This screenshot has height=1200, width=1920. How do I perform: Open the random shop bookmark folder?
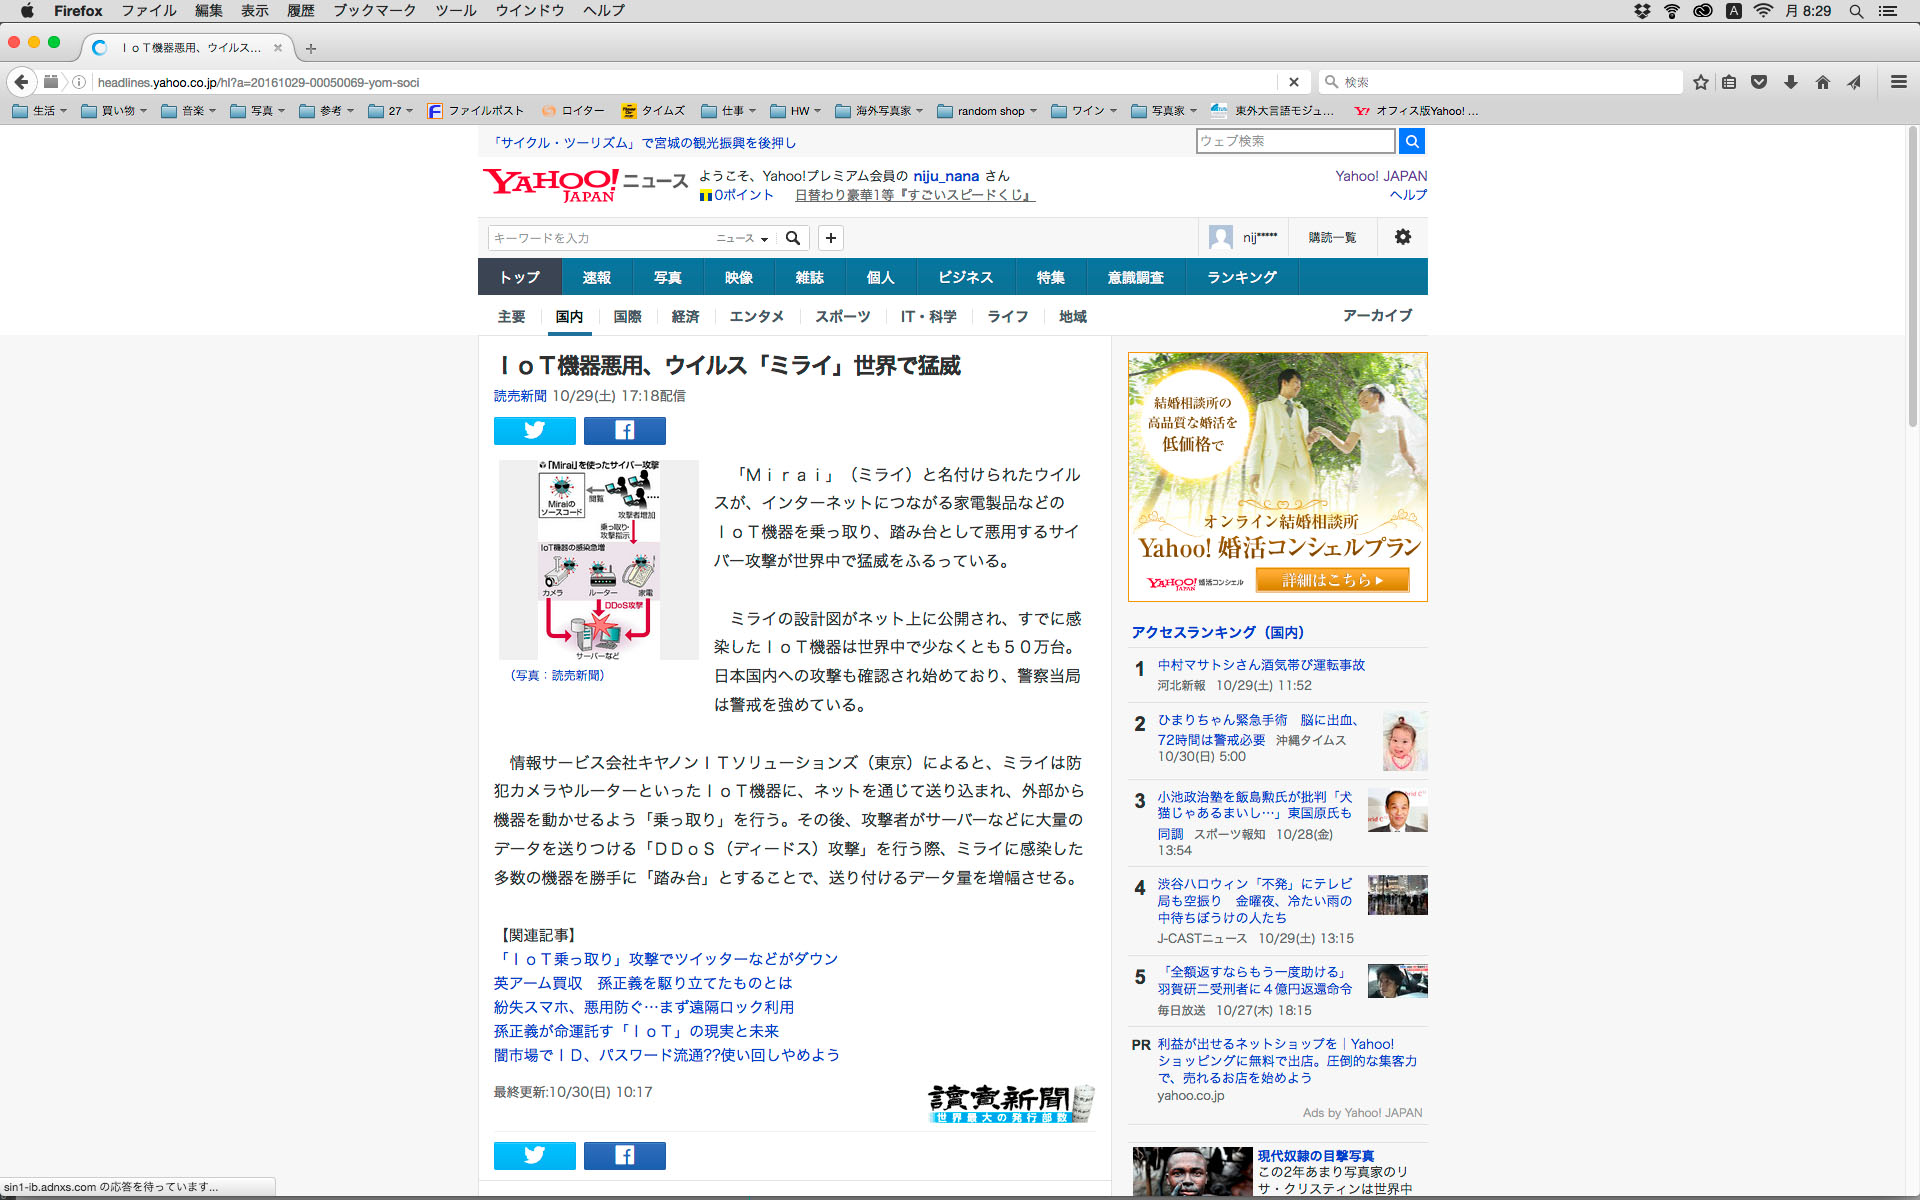(x=987, y=111)
